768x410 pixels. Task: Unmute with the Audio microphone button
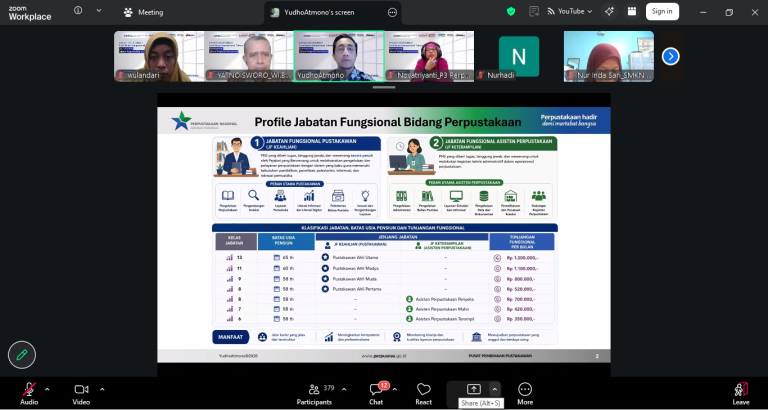click(x=29, y=394)
